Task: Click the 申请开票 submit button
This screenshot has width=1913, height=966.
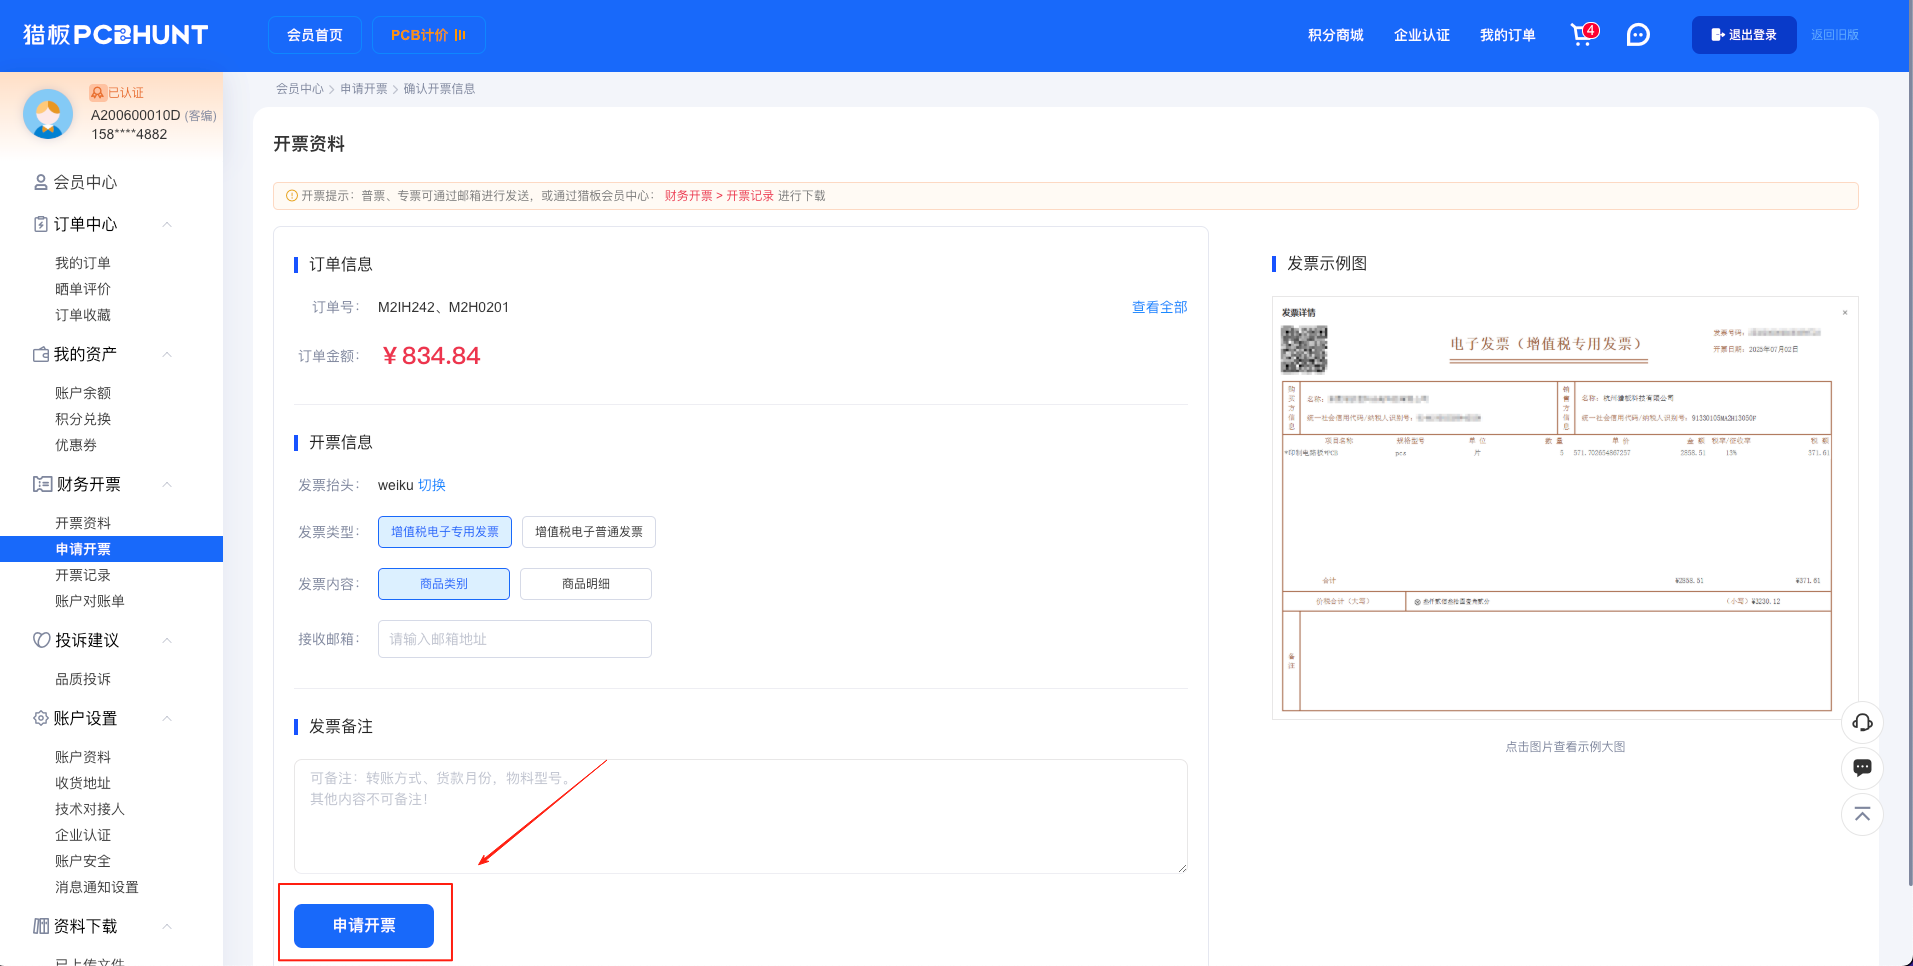Action: (x=364, y=926)
